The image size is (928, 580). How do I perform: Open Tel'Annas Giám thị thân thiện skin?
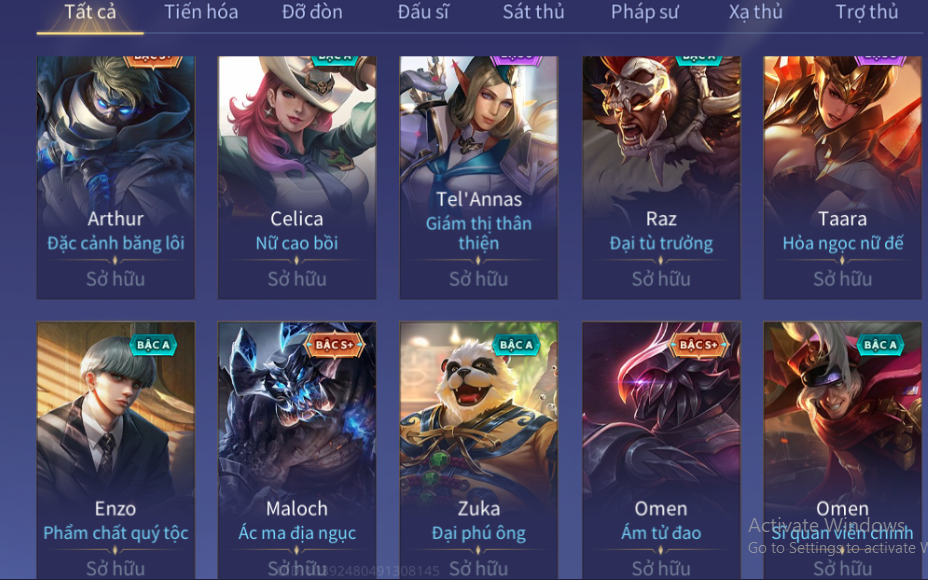(479, 178)
